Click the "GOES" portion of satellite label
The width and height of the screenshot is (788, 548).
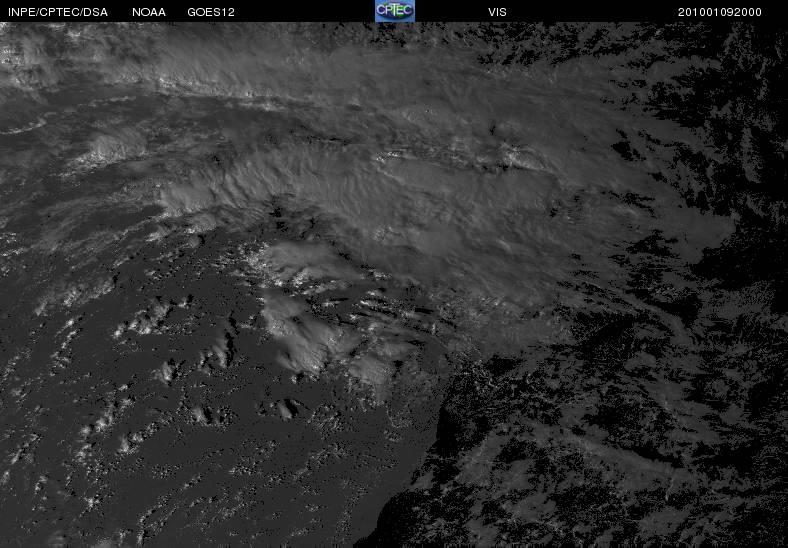pos(205,12)
